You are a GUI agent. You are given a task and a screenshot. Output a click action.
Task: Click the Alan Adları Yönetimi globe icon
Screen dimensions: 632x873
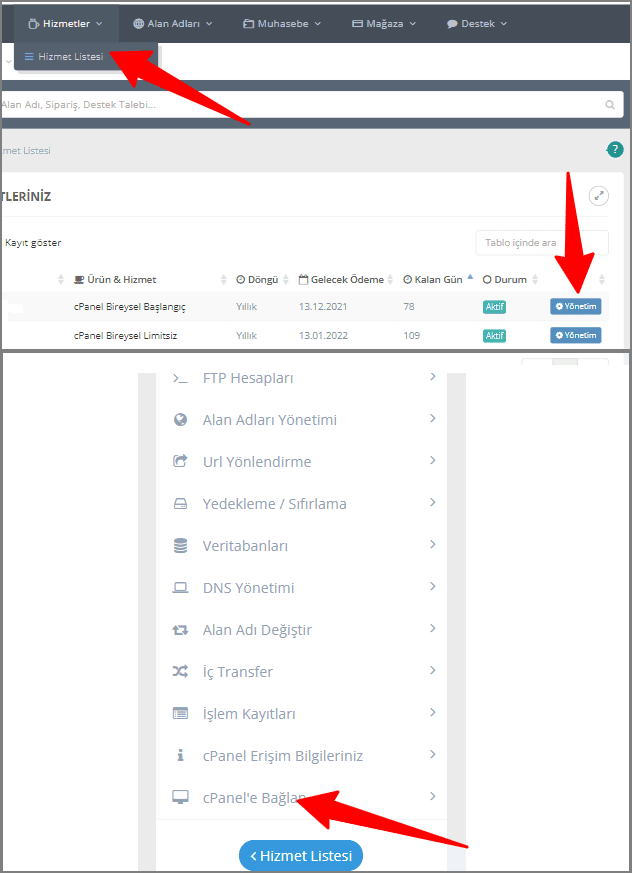pyautogui.click(x=180, y=420)
